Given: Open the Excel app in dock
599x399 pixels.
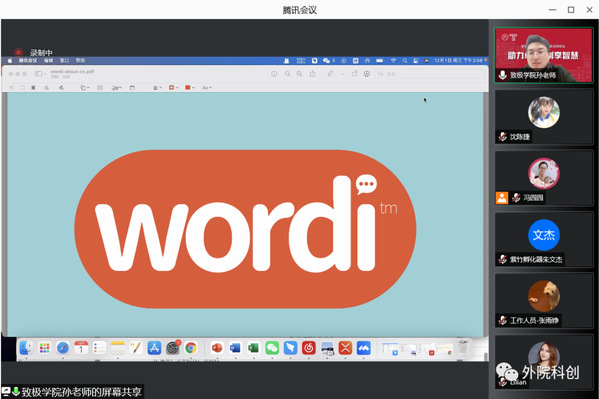Looking at the screenshot, I should [x=253, y=348].
